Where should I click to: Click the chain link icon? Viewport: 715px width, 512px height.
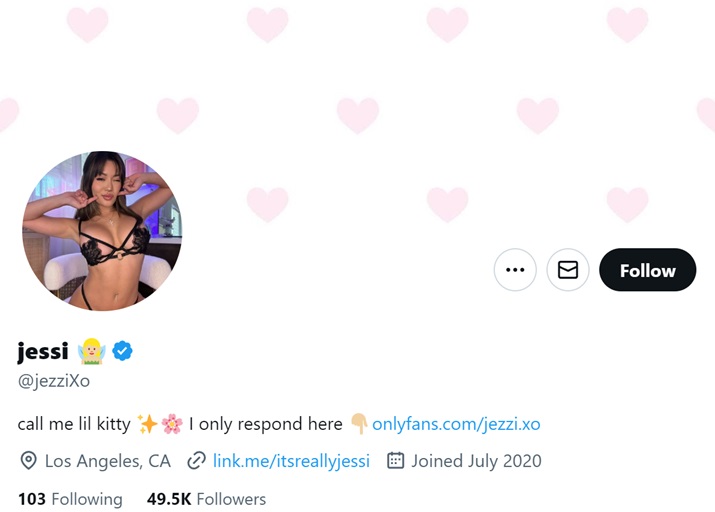pyautogui.click(x=196, y=461)
